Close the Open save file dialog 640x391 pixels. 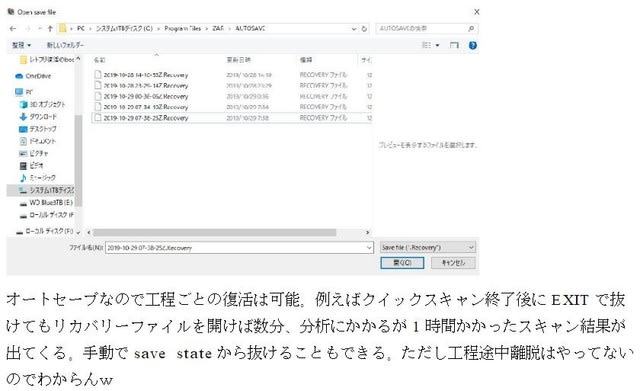[476, 12]
